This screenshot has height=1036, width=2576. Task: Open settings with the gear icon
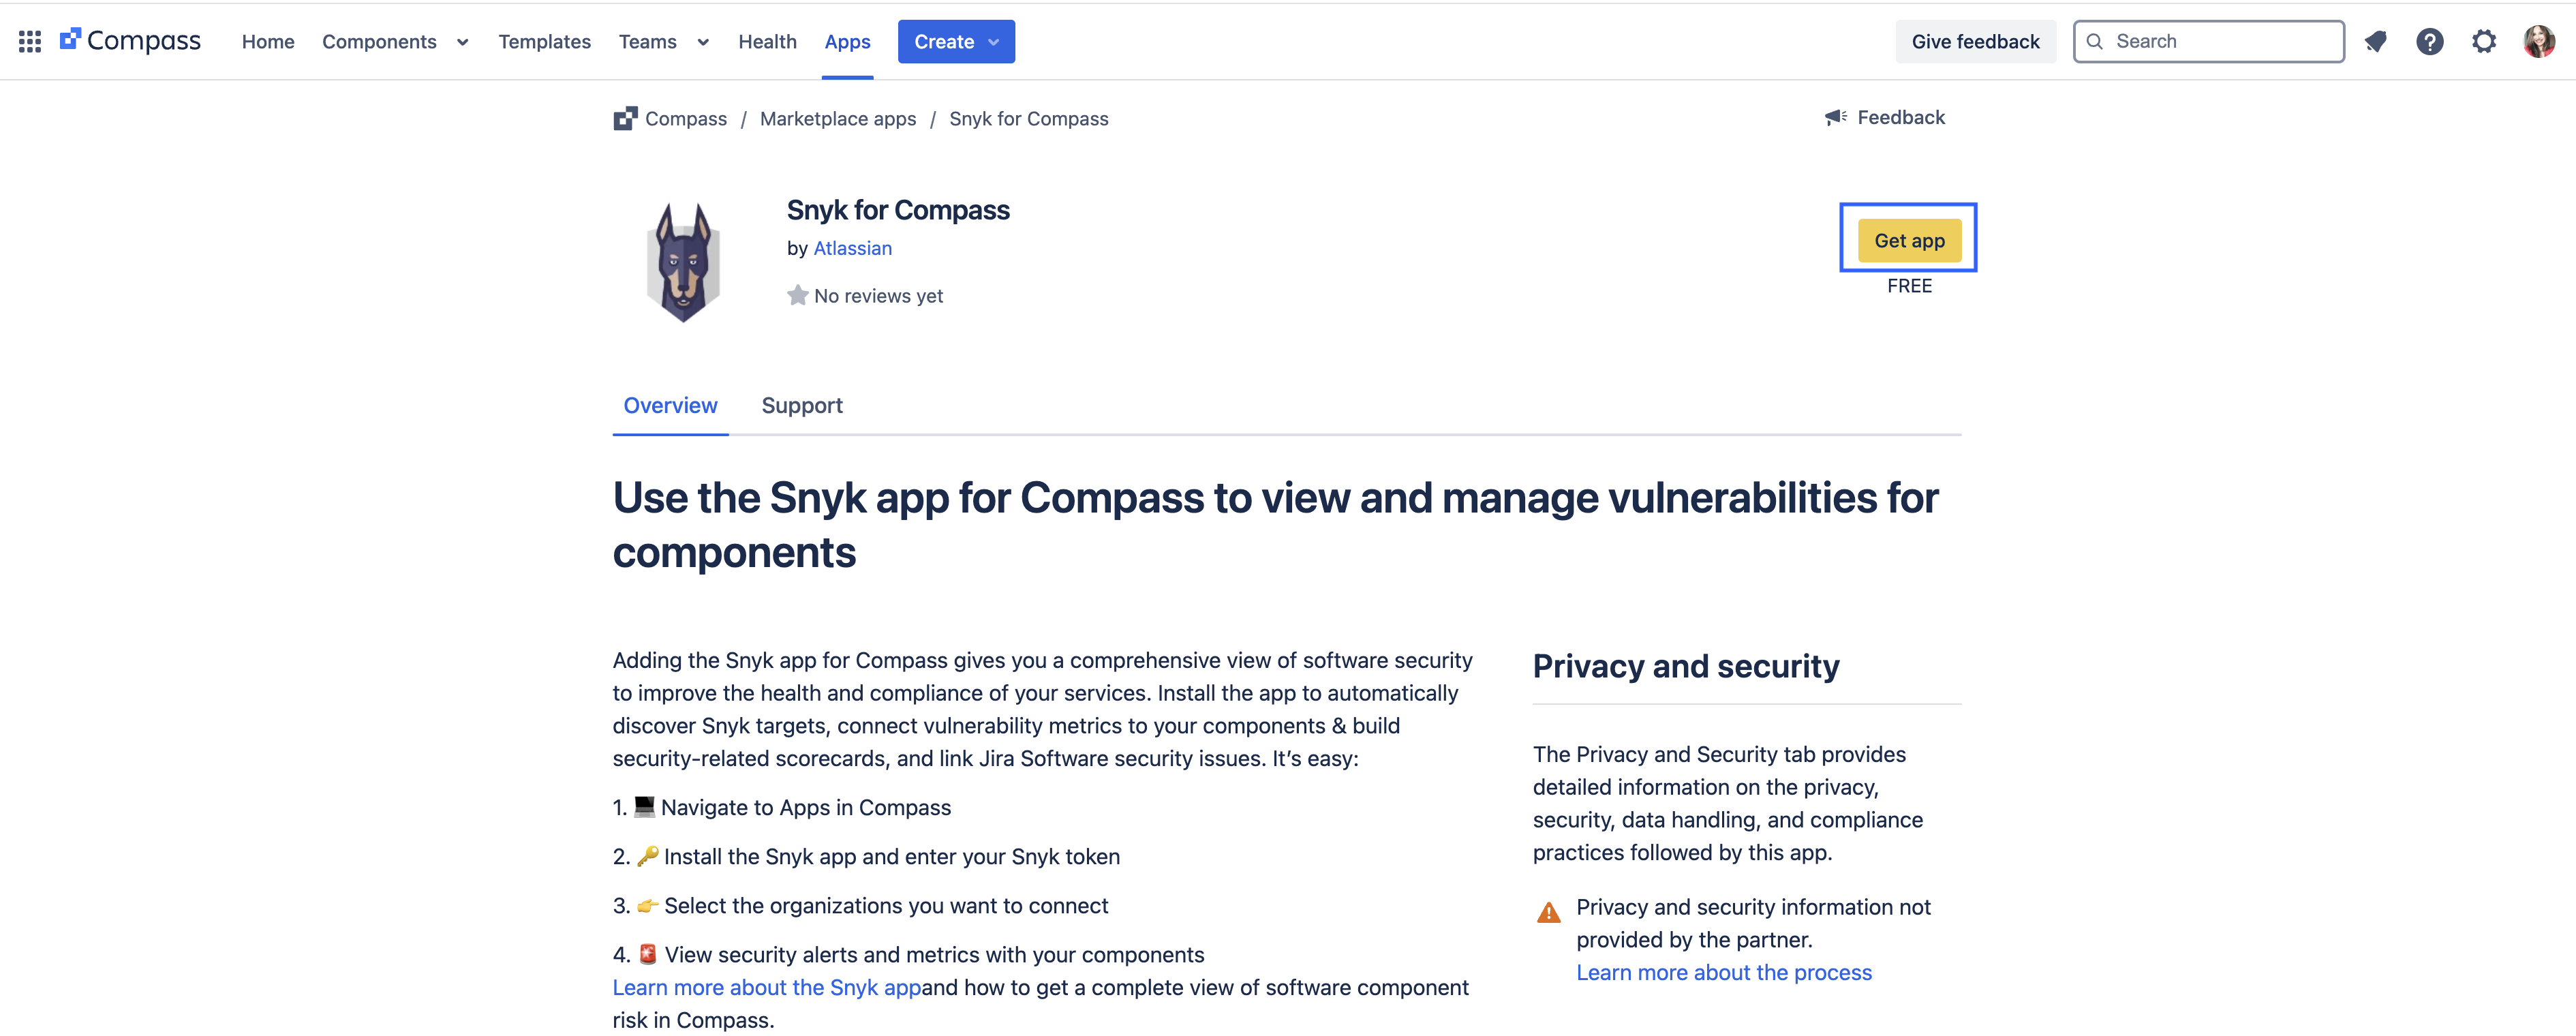[2485, 41]
